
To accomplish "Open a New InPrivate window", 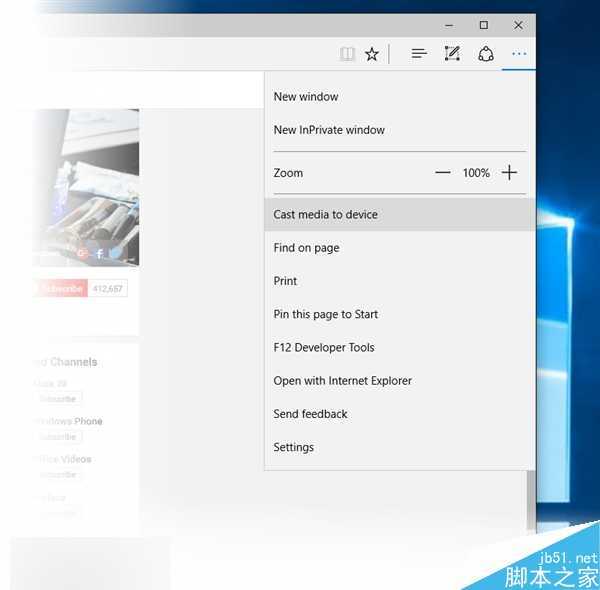I will [399, 130].
